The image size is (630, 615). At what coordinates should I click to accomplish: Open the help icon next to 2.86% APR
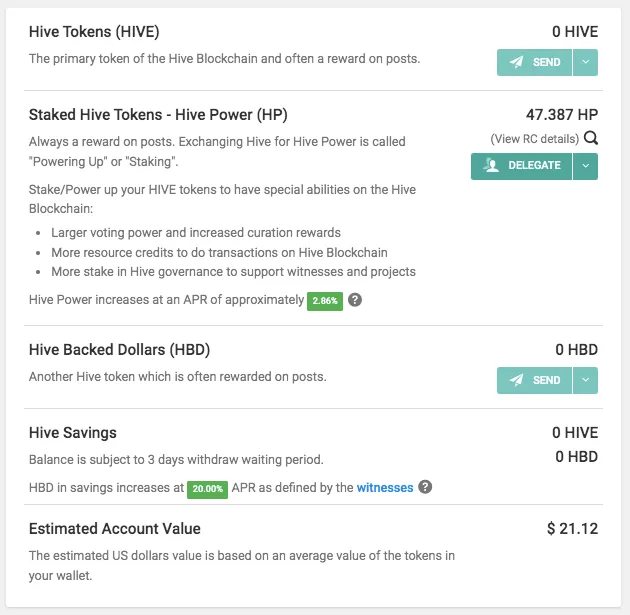pyautogui.click(x=355, y=300)
